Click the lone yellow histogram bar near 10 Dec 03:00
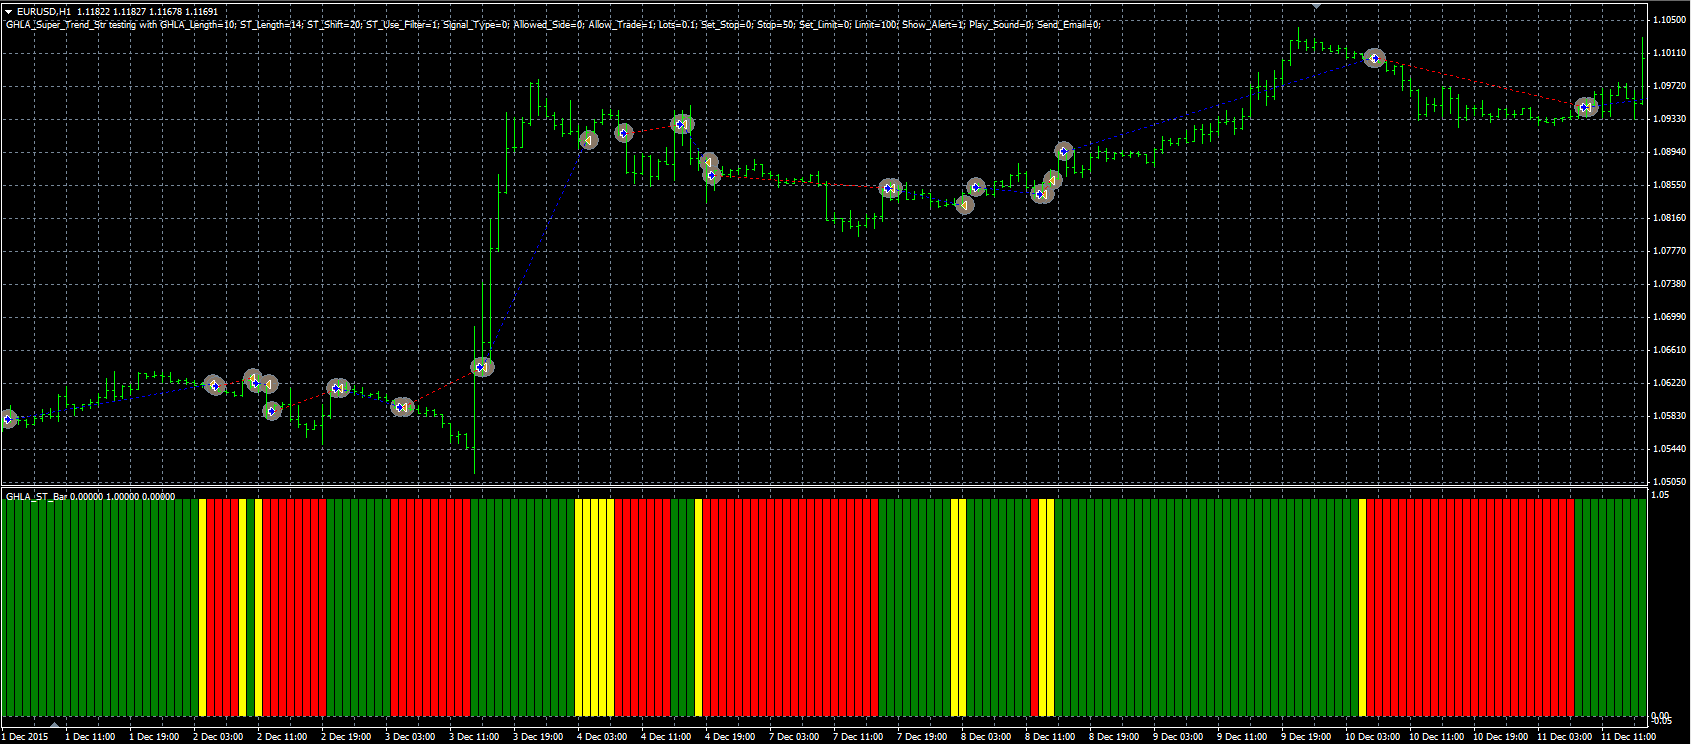This screenshot has width=1691, height=744. tap(1362, 607)
